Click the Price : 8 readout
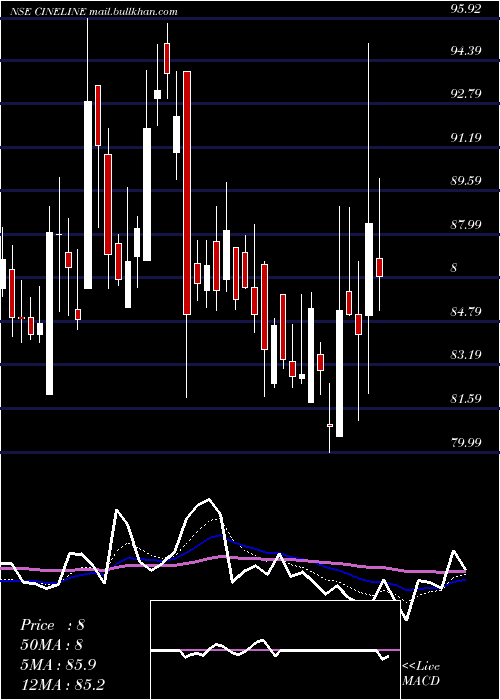The width and height of the screenshot is (500, 700). click(x=52, y=625)
